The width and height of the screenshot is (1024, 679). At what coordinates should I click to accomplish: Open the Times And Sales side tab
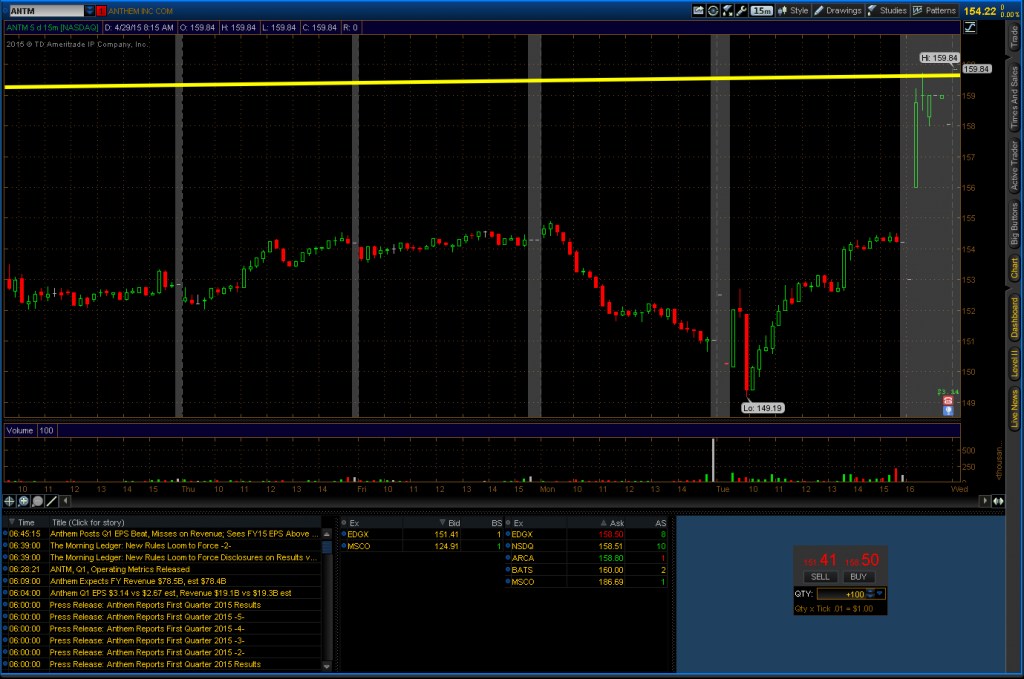coord(1015,97)
